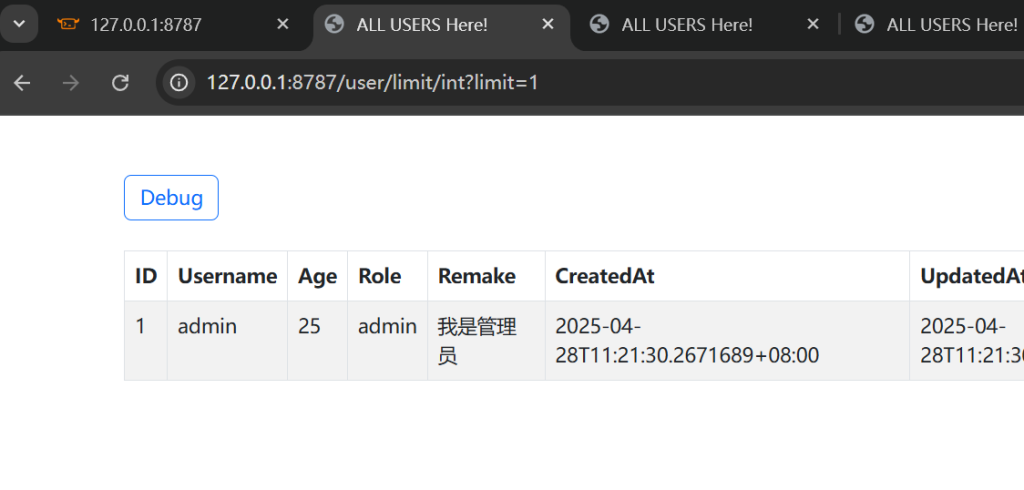Click the Age cell showing 25
This screenshot has height=490, width=1024.
tap(309, 326)
